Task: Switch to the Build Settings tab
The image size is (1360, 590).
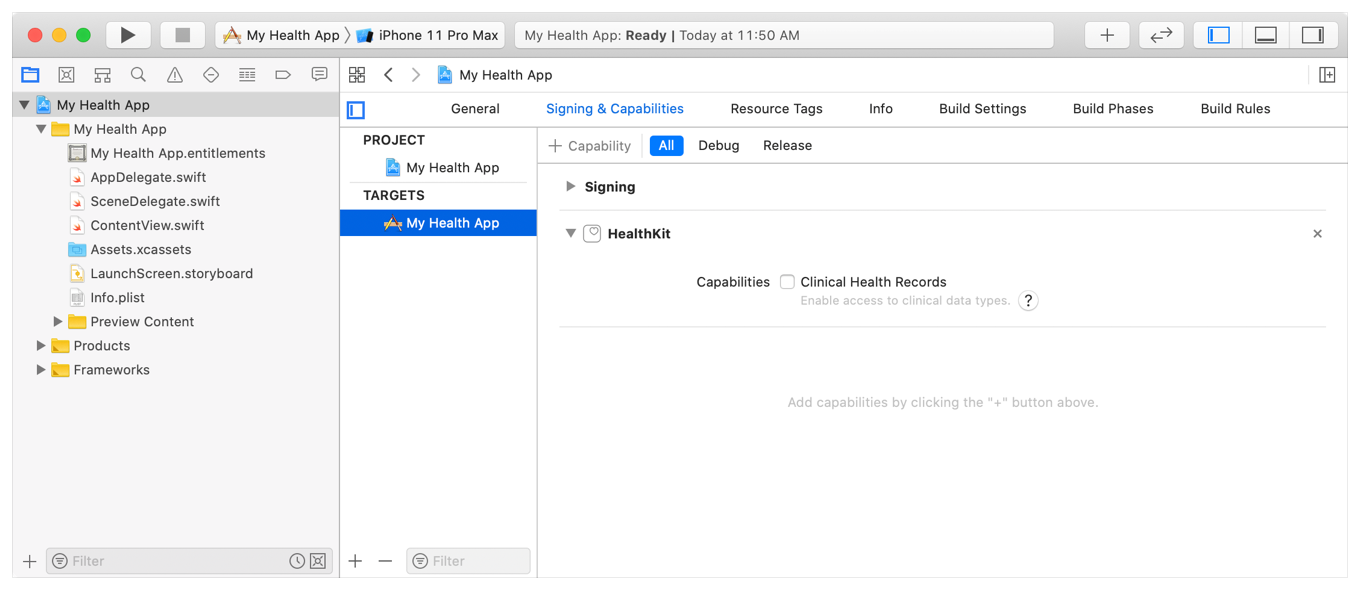Action: pos(982,109)
